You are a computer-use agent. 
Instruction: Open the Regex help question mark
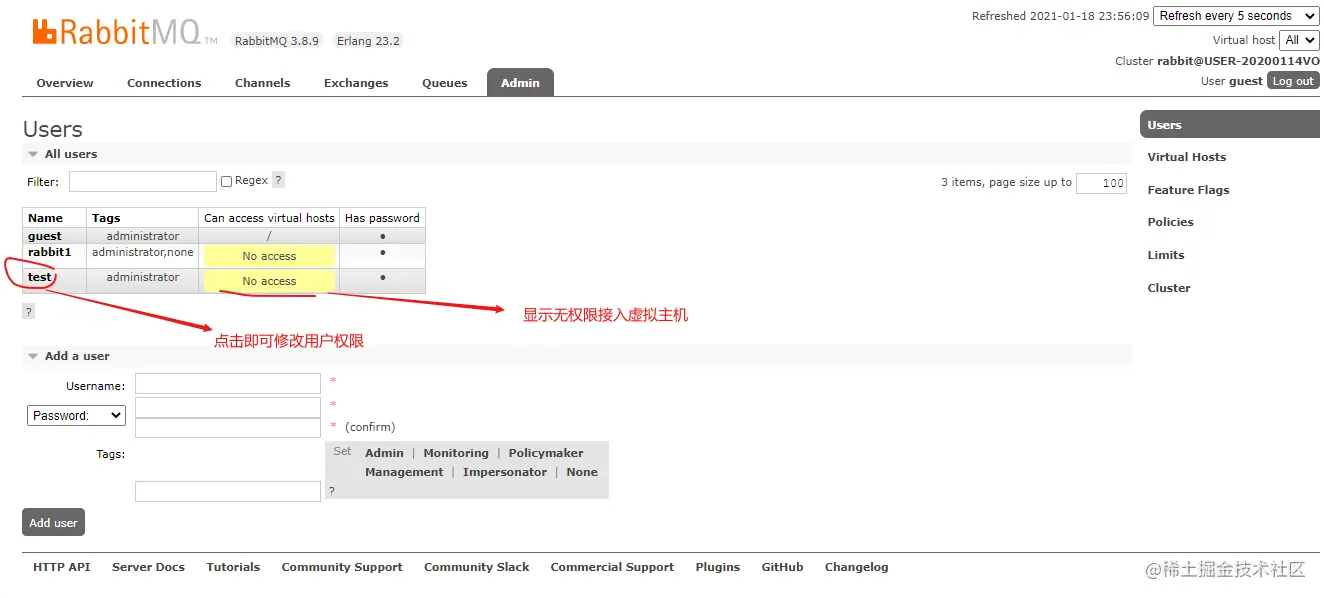tap(278, 180)
